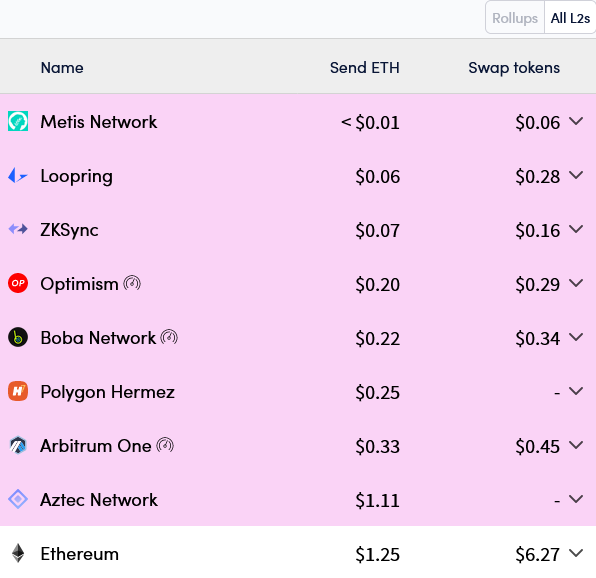596x578 pixels.
Task: Expand the Ethereum row chevron
Action: [576, 553]
